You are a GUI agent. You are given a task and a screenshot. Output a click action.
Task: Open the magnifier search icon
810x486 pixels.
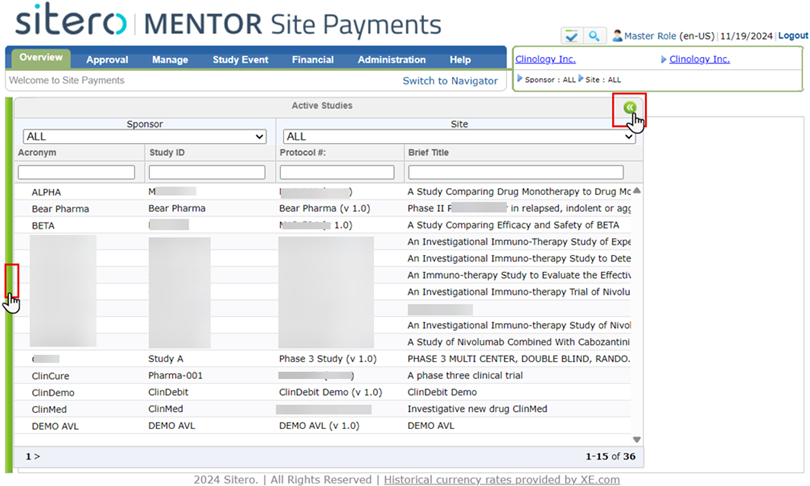[x=594, y=36]
